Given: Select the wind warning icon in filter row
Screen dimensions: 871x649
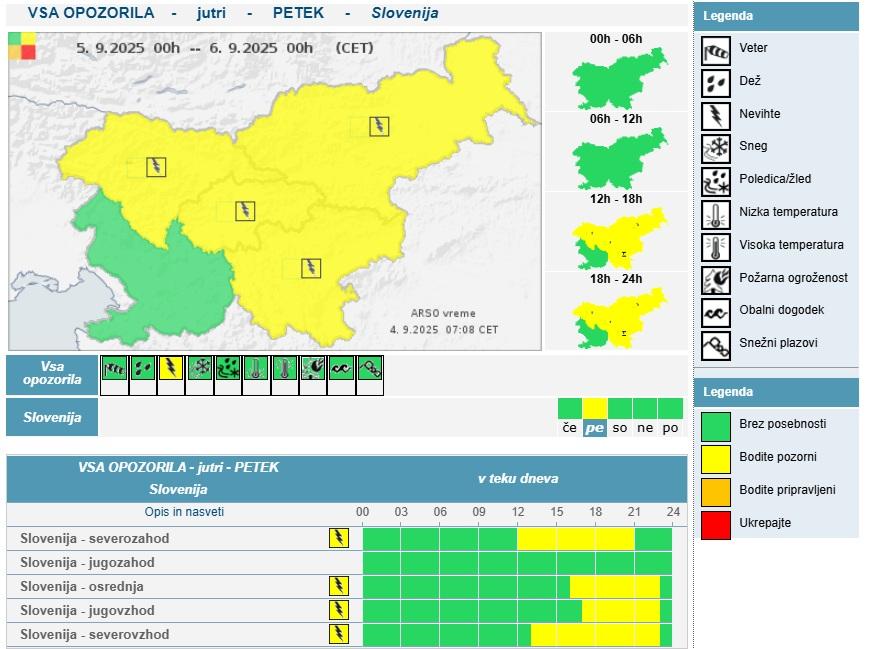Looking at the screenshot, I should click(x=114, y=369).
